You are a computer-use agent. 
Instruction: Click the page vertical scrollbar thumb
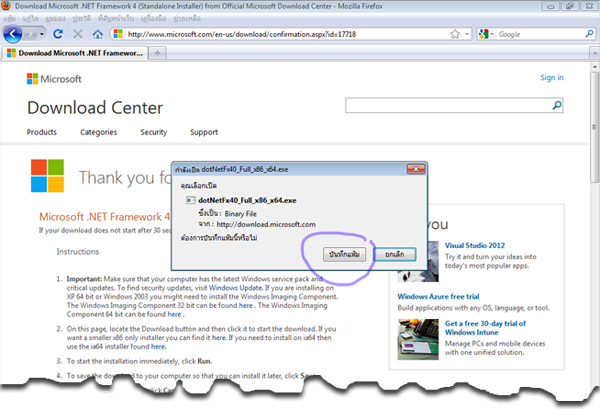pos(595,126)
